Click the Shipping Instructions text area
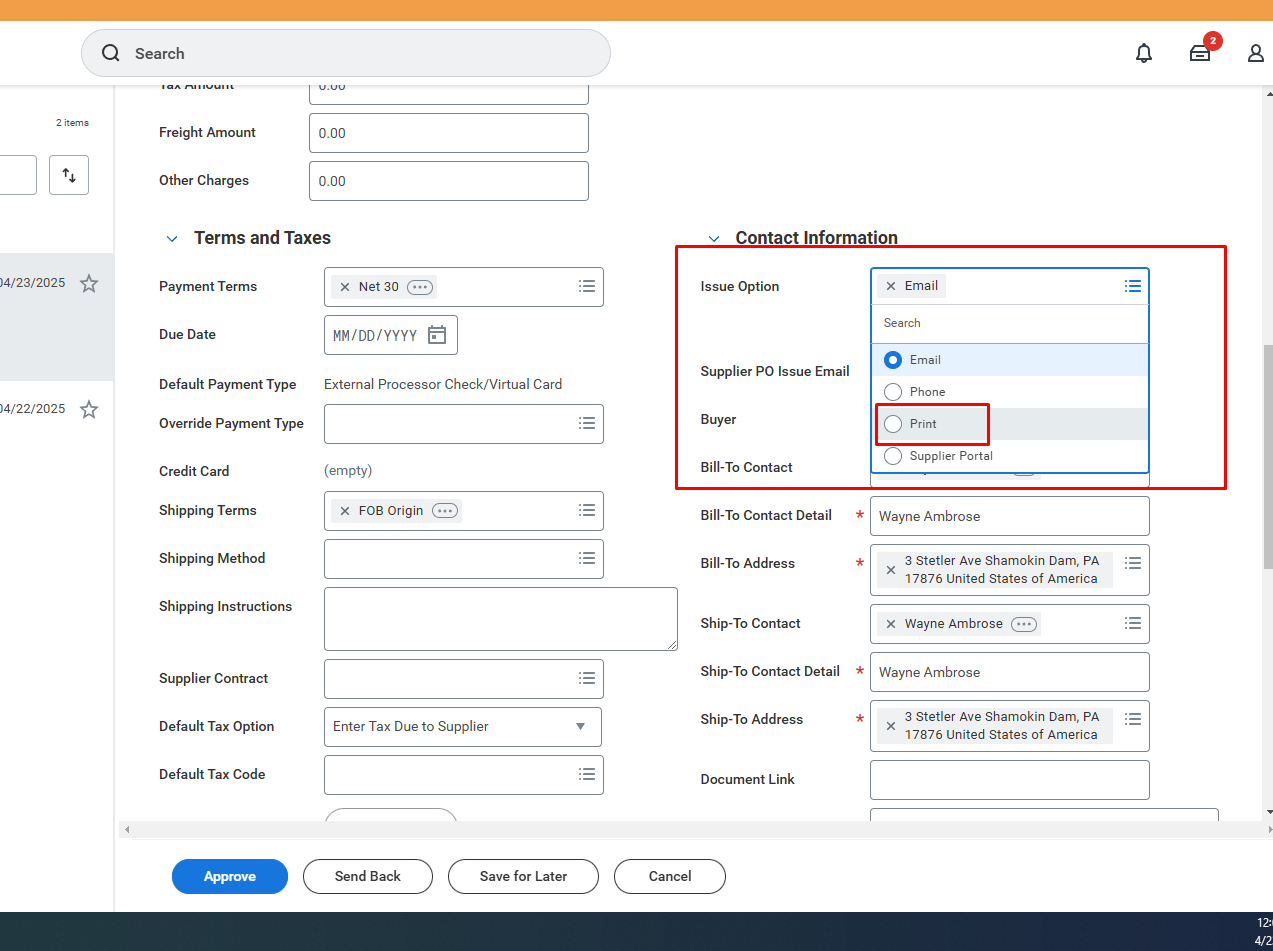The width and height of the screenshot is (1273, 951). point(500,619)
